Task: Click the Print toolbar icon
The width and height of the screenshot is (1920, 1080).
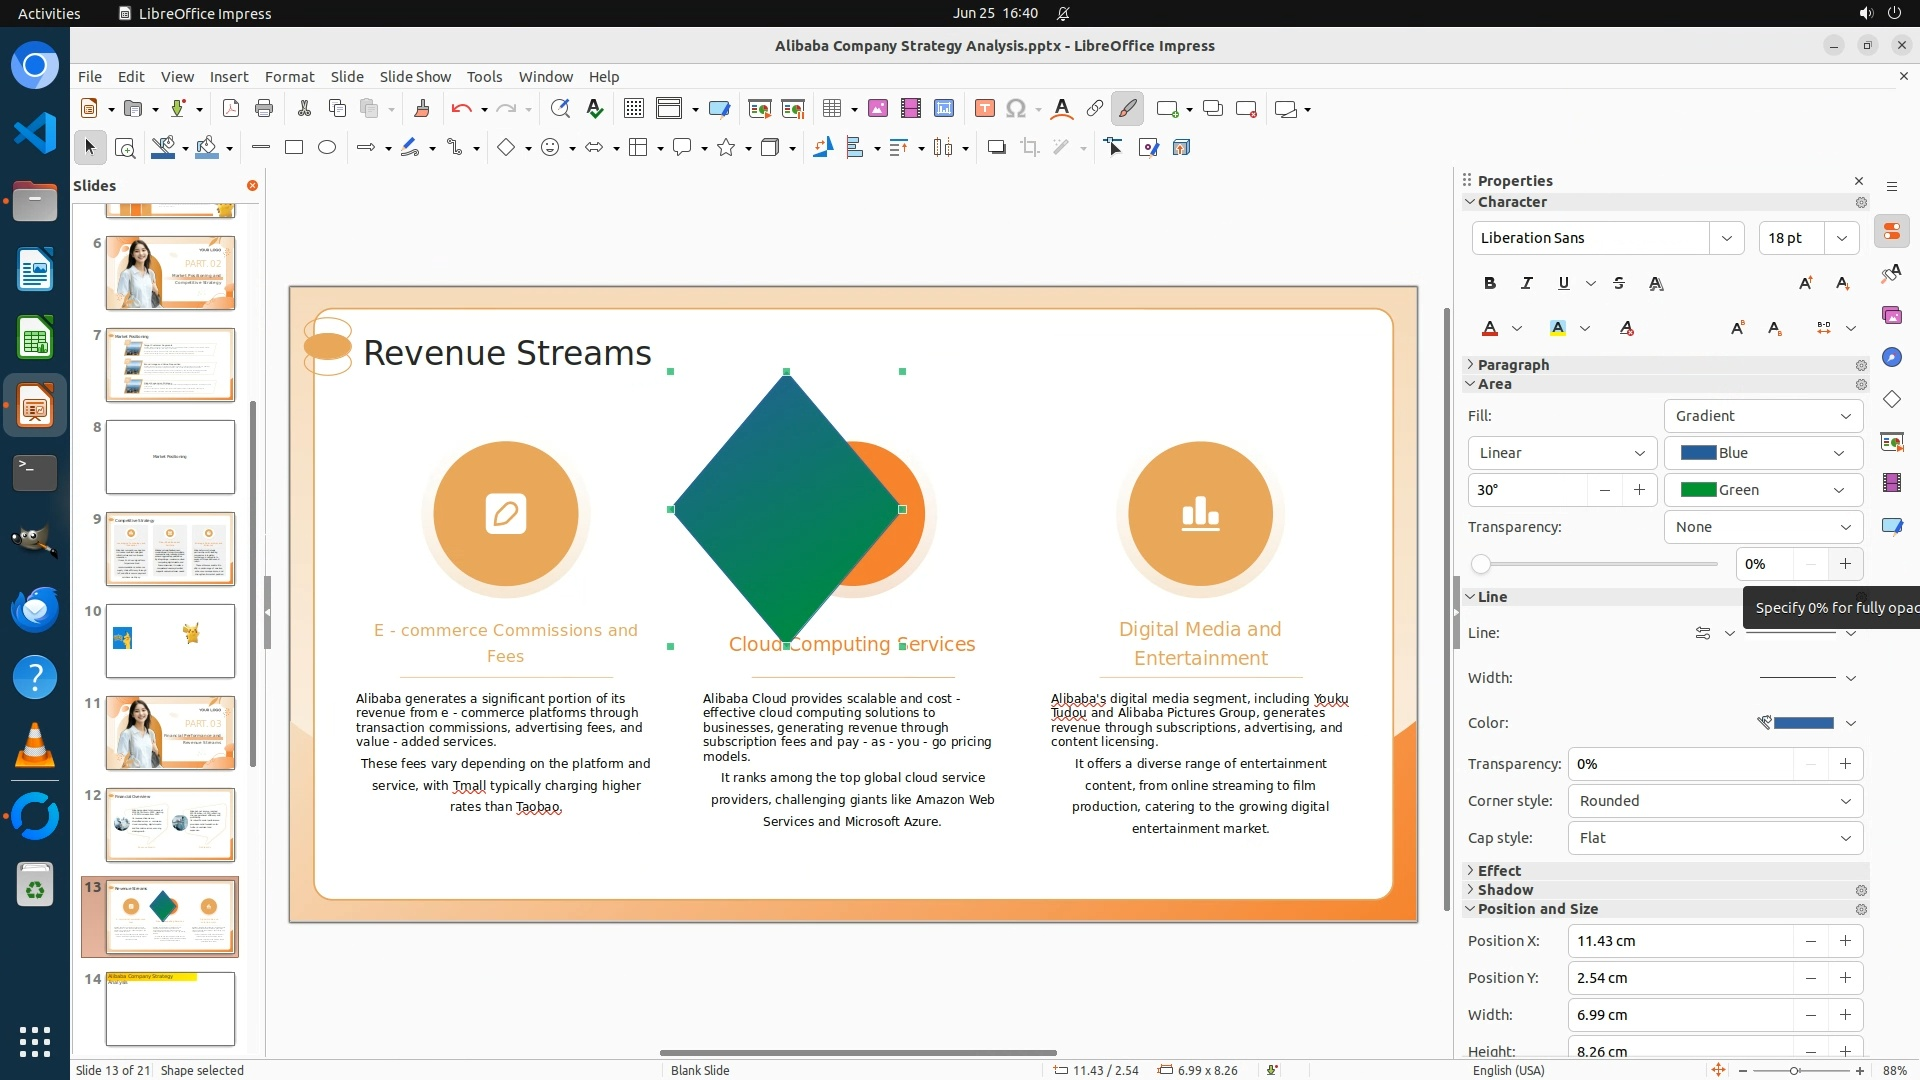Action: click(264, 109)
